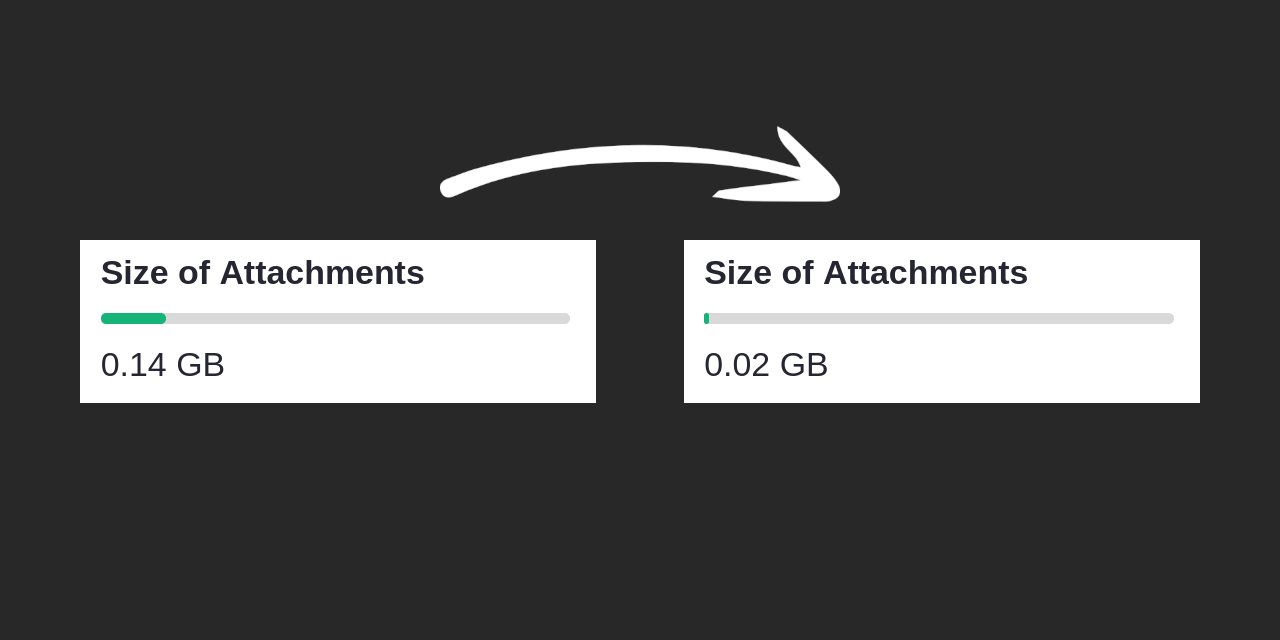Viewport: 1280px width, 640px height.
Task: Click the far right end of the right progress bar
Action: tap(1169, 319)
